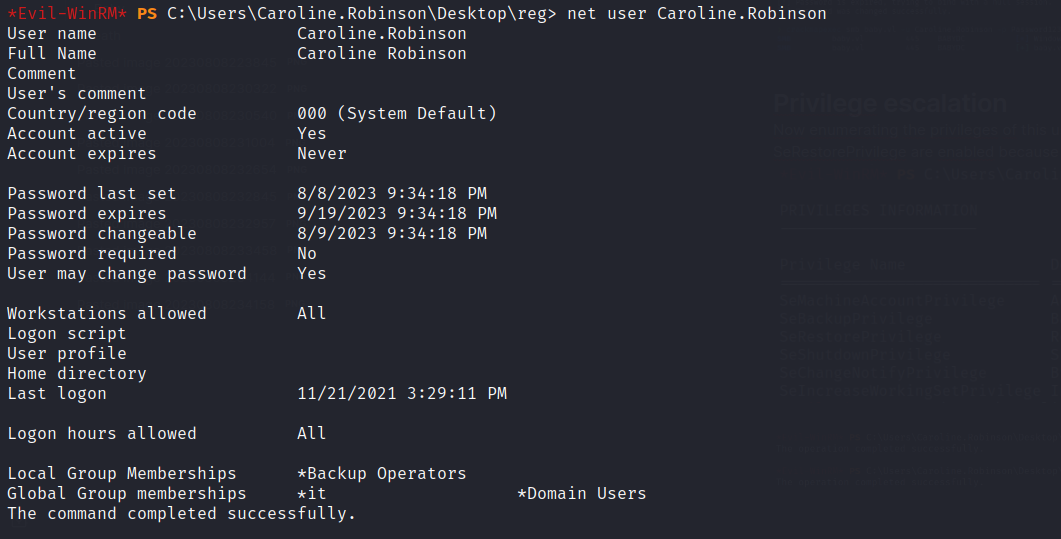Click the '*it' global group entry
The image size is (1061, 539).
(x=311, y=494)
